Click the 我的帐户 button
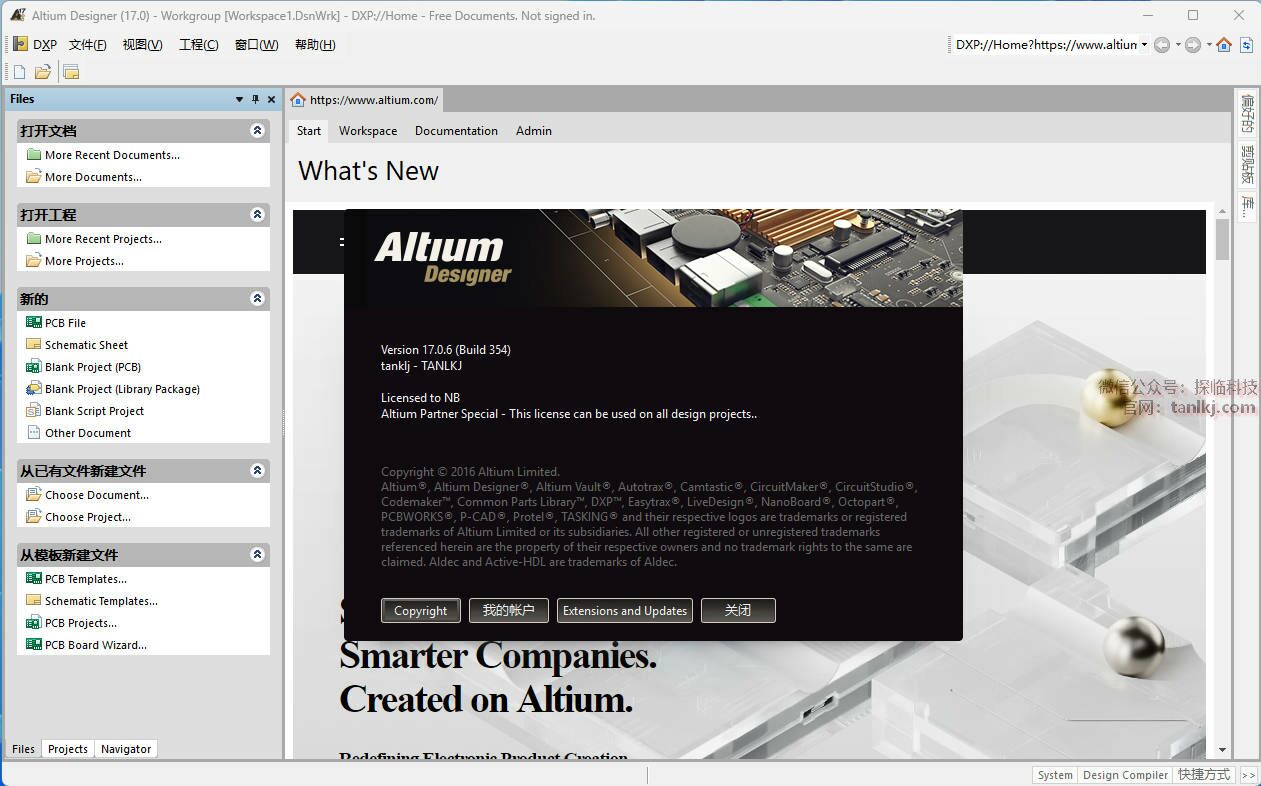The height and width of the screenshot is (786, 1261). 509,611
